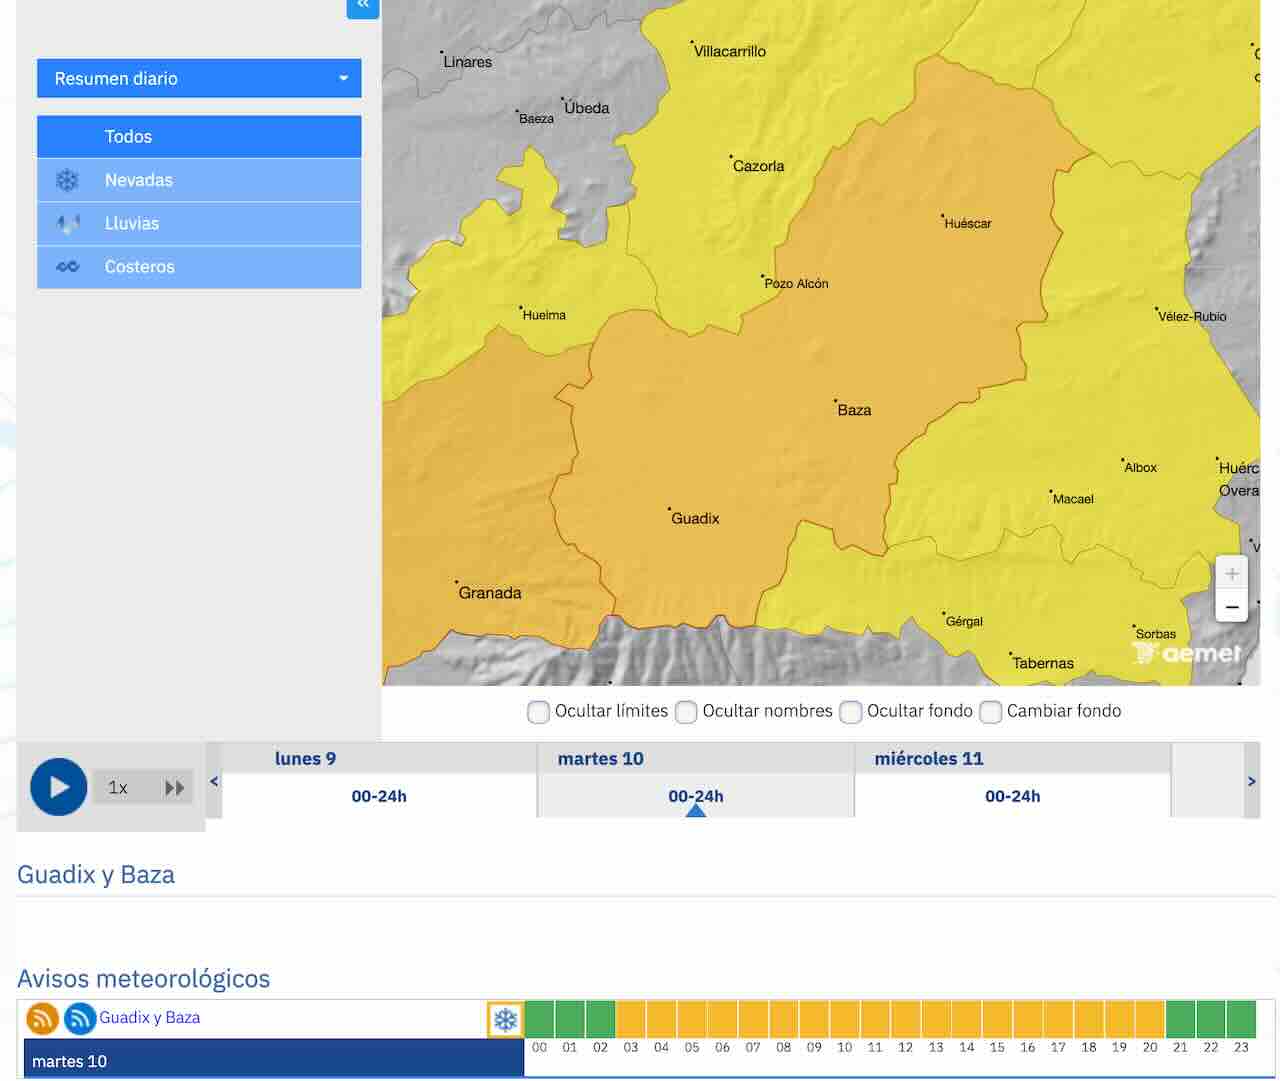Open the Guadix y Baza link
This screenshot has height=1081, width=1280.
coord(149,1017)
